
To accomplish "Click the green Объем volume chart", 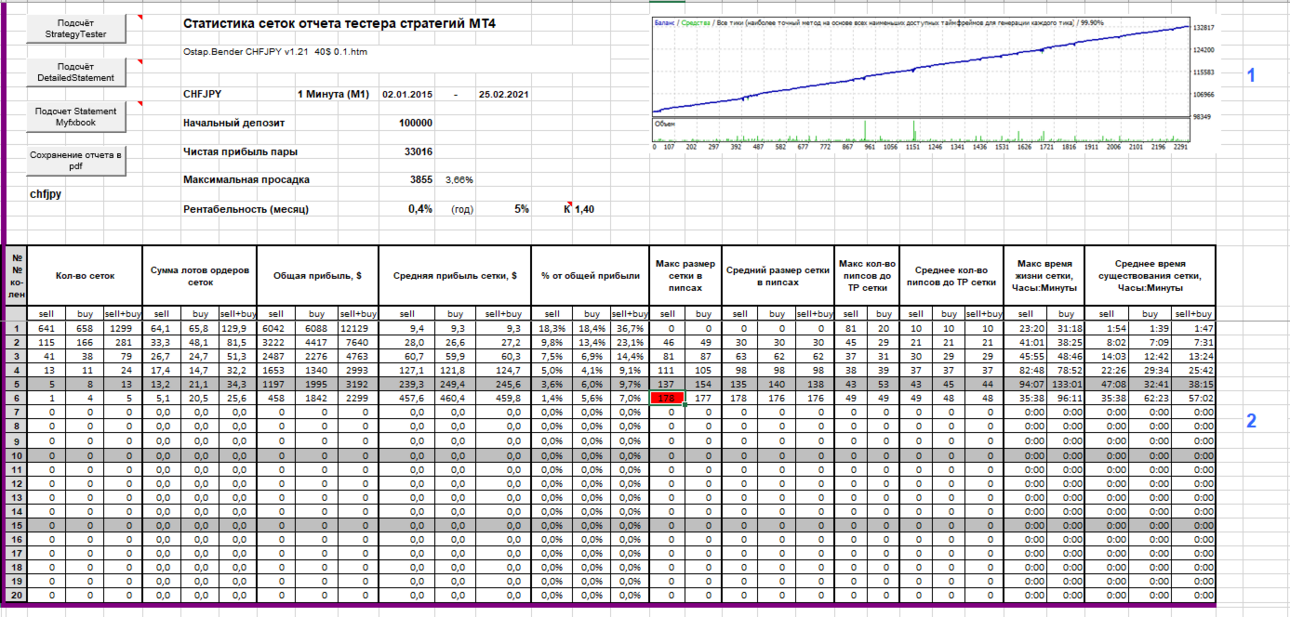I will (920, 132).
